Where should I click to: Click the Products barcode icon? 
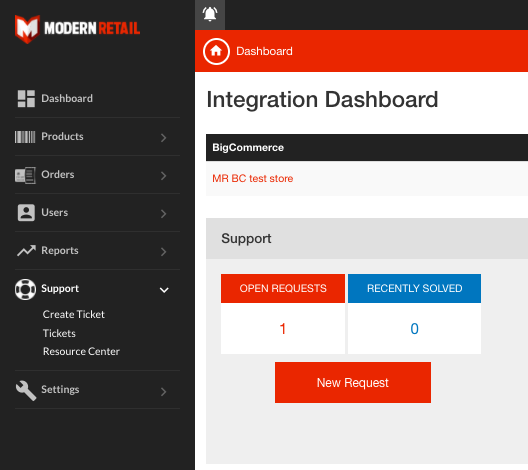(25, 137)
